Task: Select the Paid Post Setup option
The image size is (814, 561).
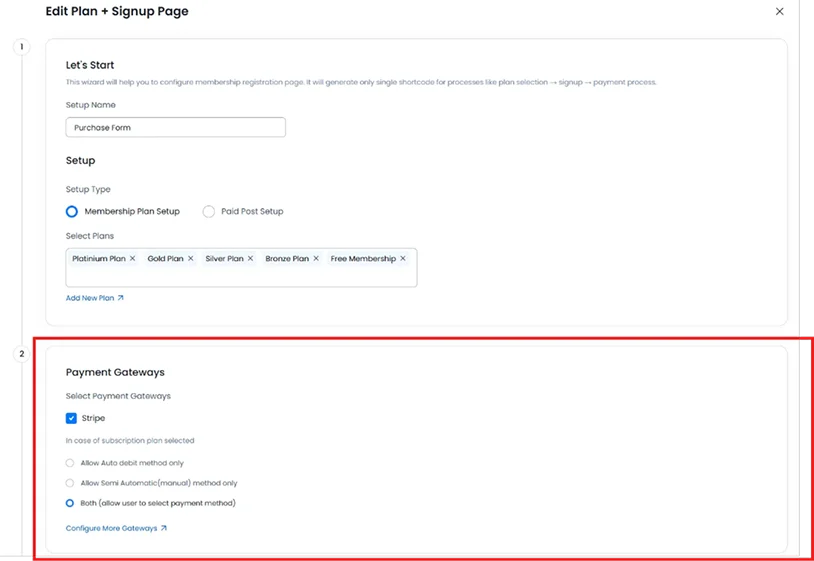Action: click(208, 212)
